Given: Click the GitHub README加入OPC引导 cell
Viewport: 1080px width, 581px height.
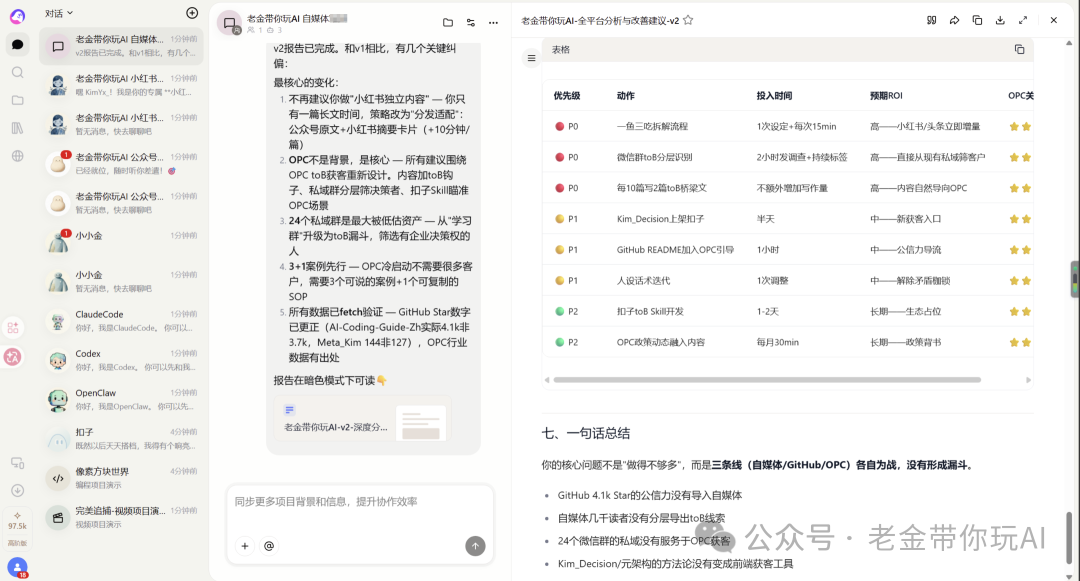Looking at the screenshot, I should (x=675, y=250).
